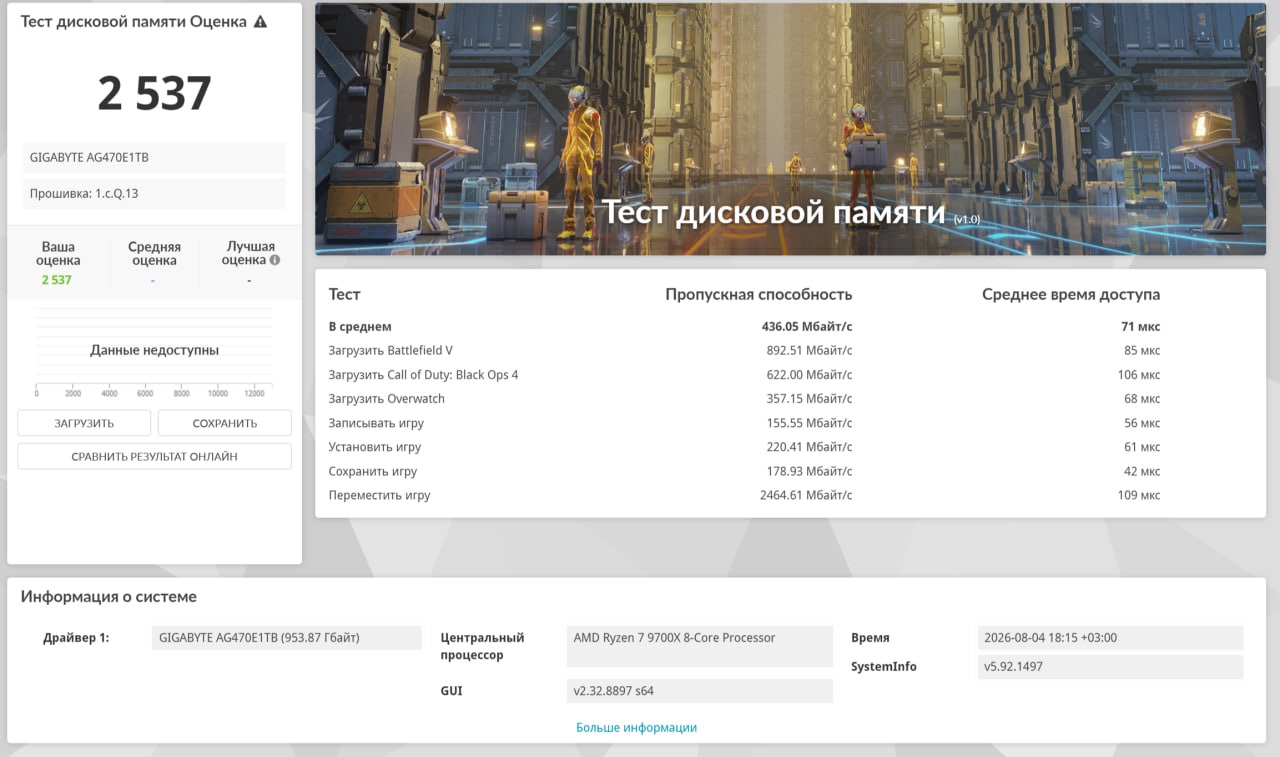The width and height of the screenshot is (1280, 757).
Task: Click the storage test banner image
Action: pos(790,129)
